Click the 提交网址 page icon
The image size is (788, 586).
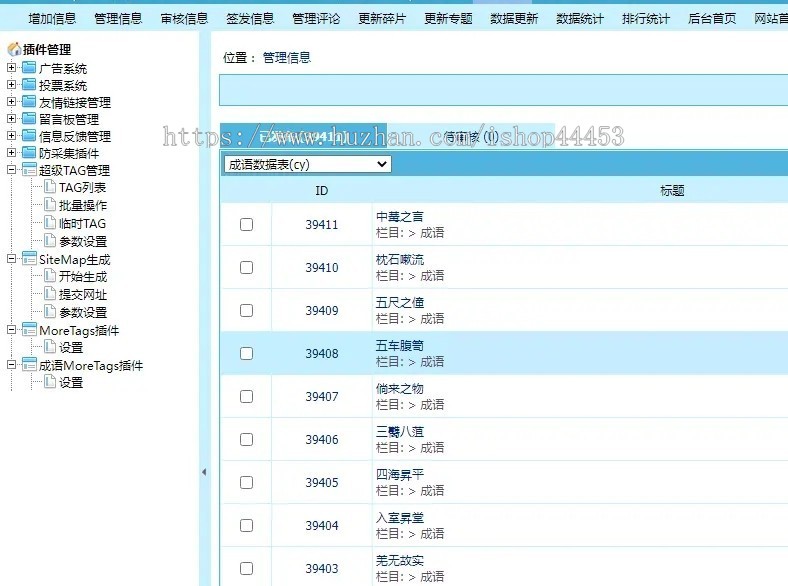[x=50, y=294]
